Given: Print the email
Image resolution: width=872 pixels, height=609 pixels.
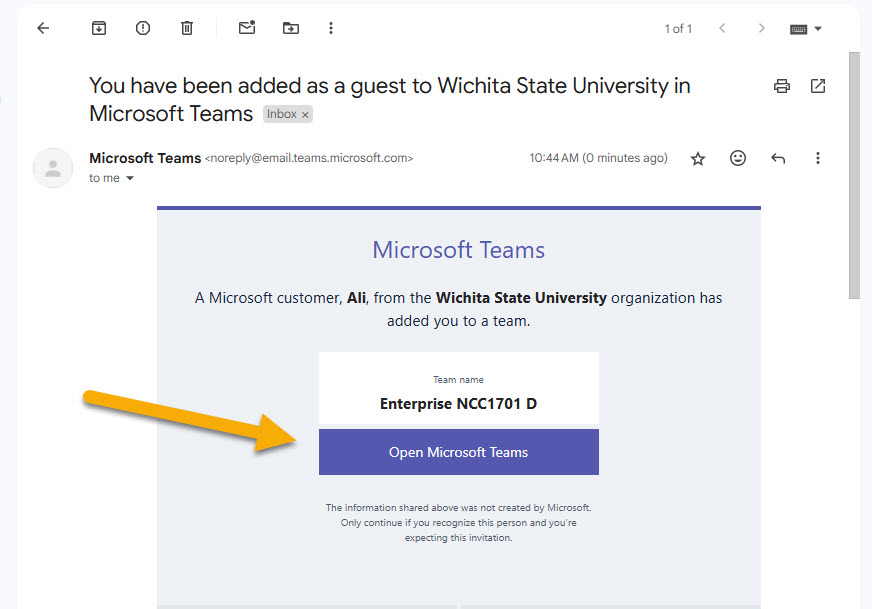Looking at the screenshot, I should click(x=781, y=86).
